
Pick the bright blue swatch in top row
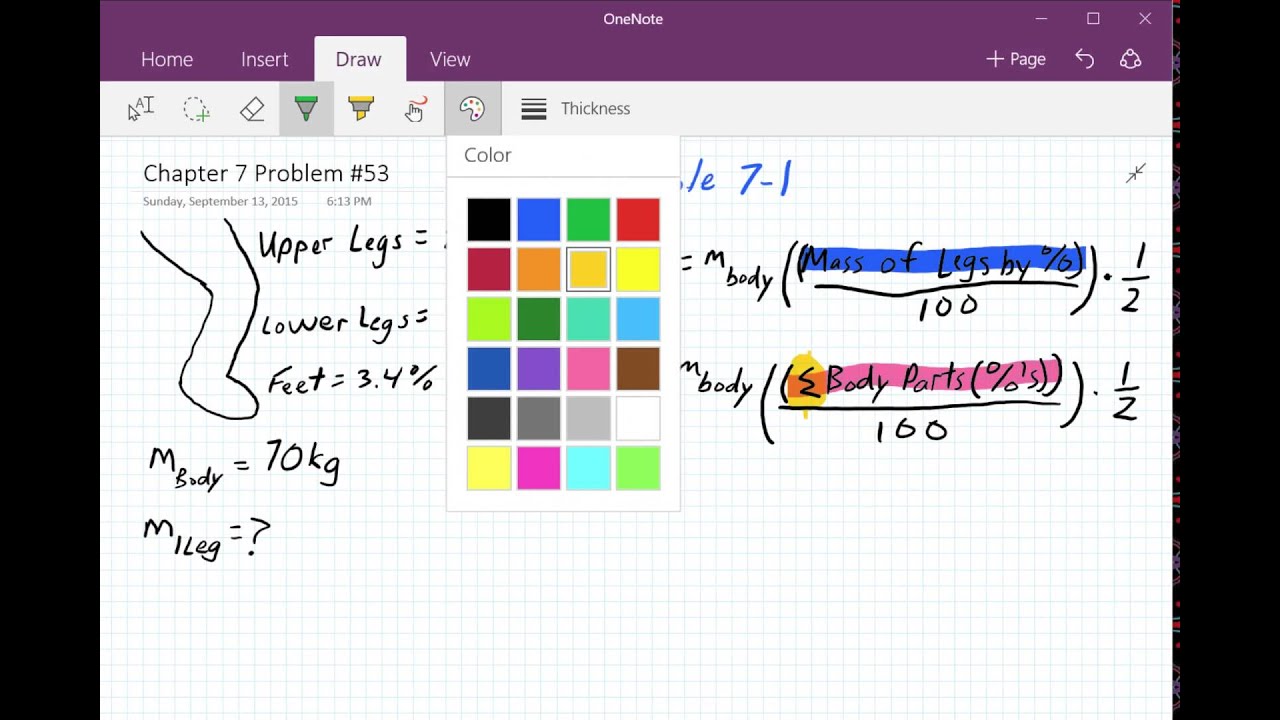pos(539,220)
